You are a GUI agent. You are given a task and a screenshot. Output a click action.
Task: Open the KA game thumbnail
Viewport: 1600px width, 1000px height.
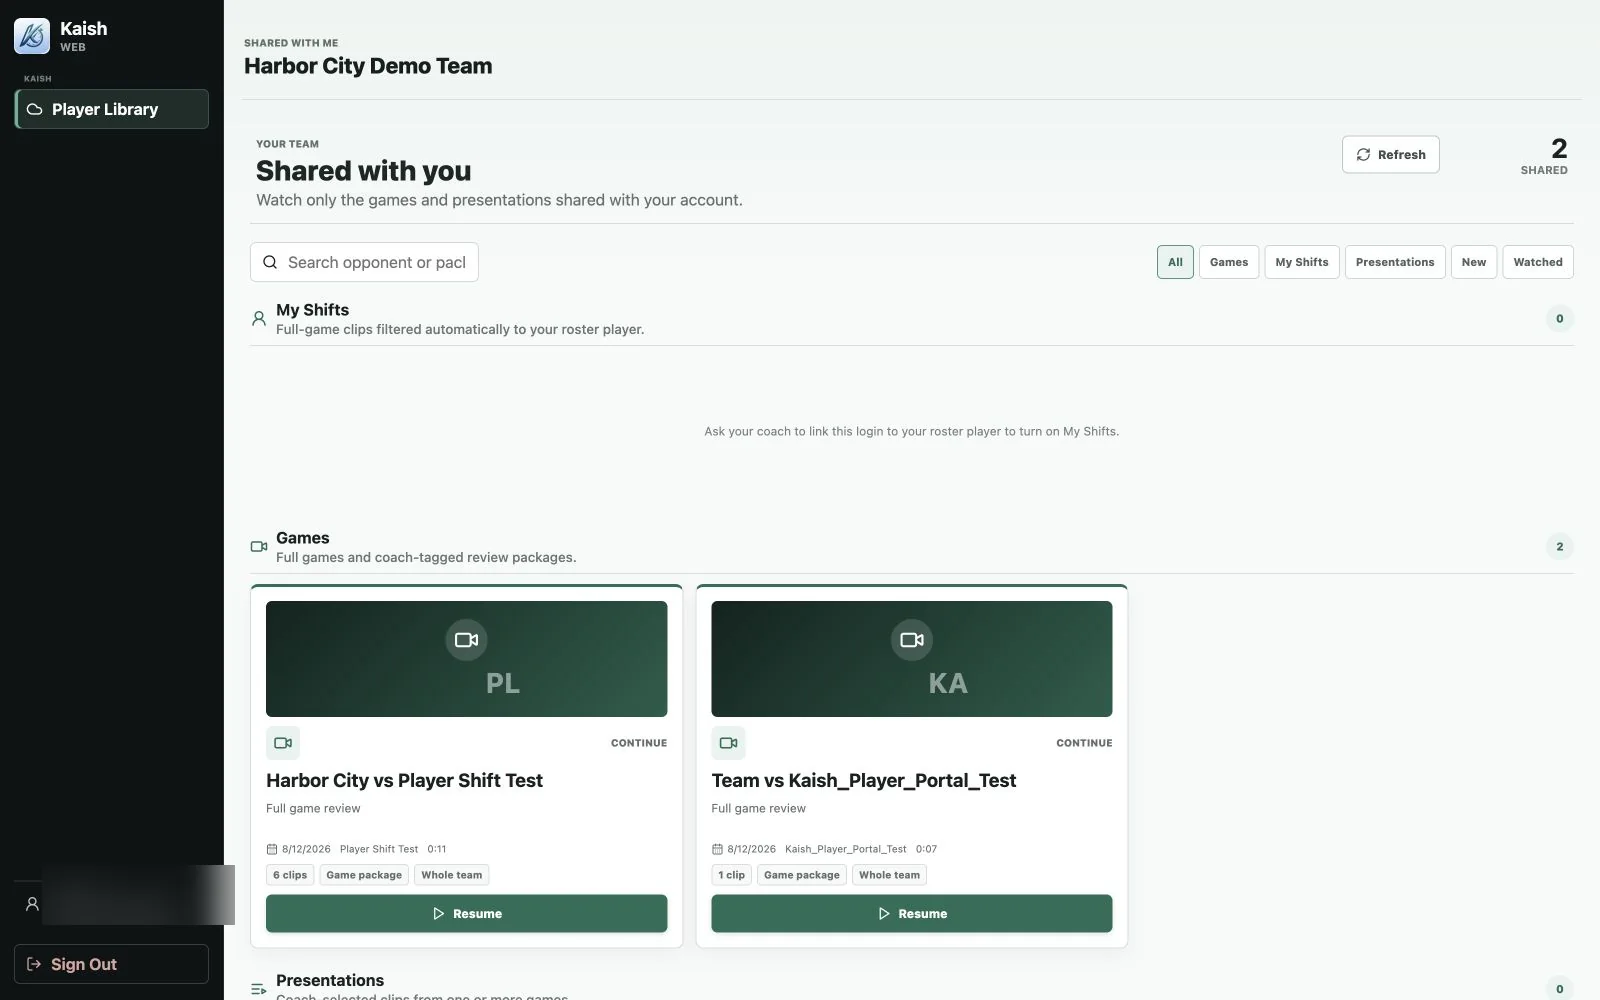point(912,659)
